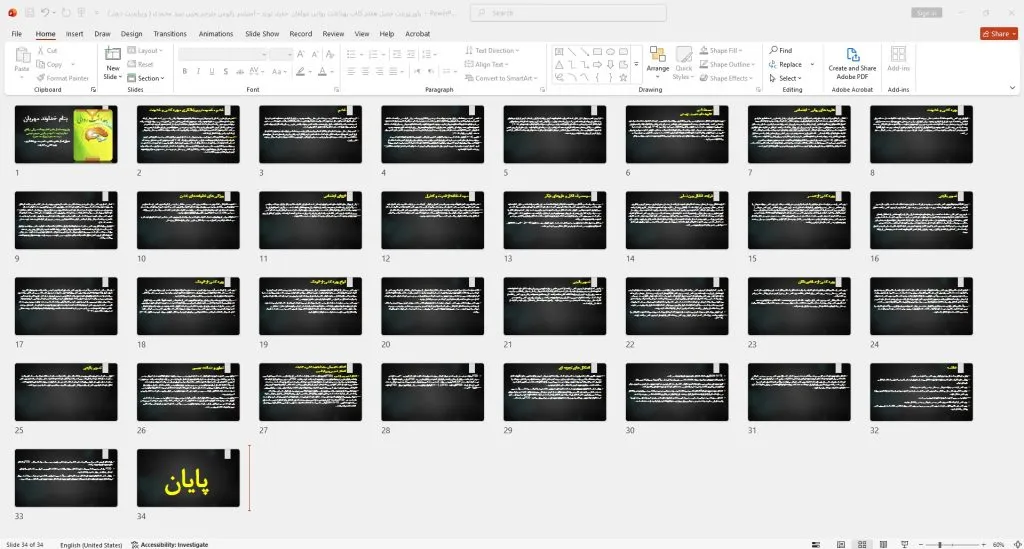Increase font size with the A-up icon
The width and height of the screenshot is (1024, 549).
[x=300, y=54]
